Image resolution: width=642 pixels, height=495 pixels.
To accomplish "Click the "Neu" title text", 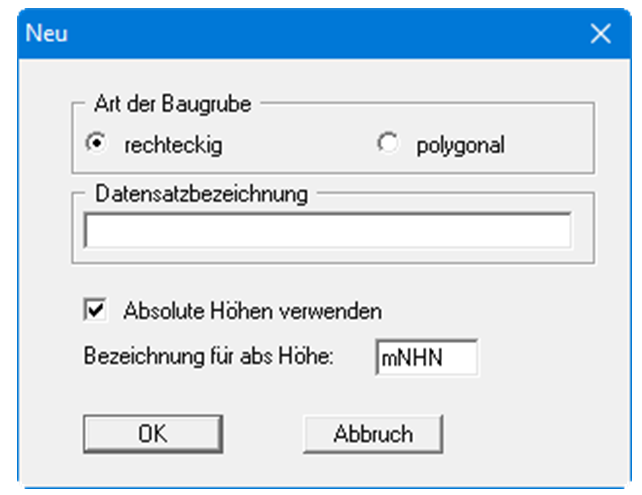I will tap(47, 33).
